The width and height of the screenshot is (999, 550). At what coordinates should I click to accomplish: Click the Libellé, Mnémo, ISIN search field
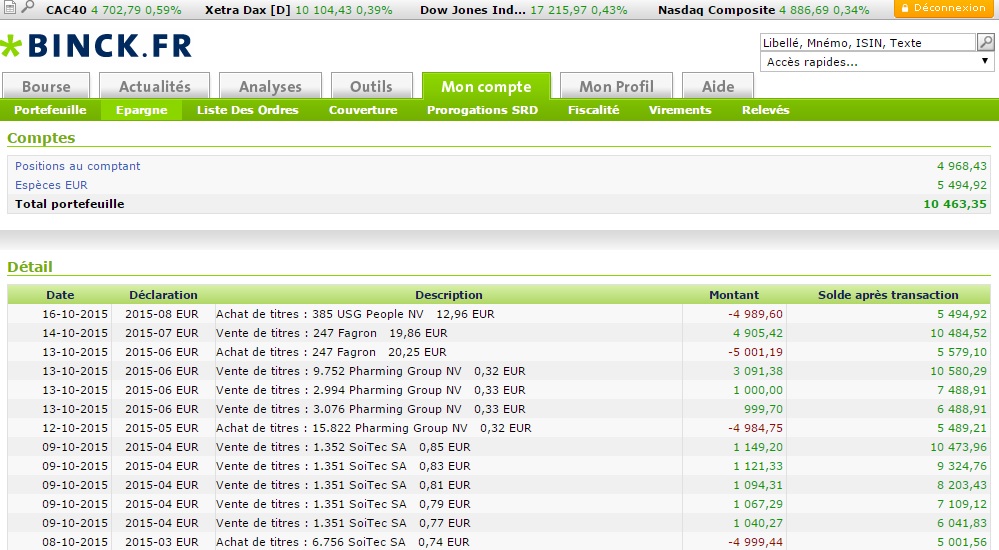click(867, 42)
